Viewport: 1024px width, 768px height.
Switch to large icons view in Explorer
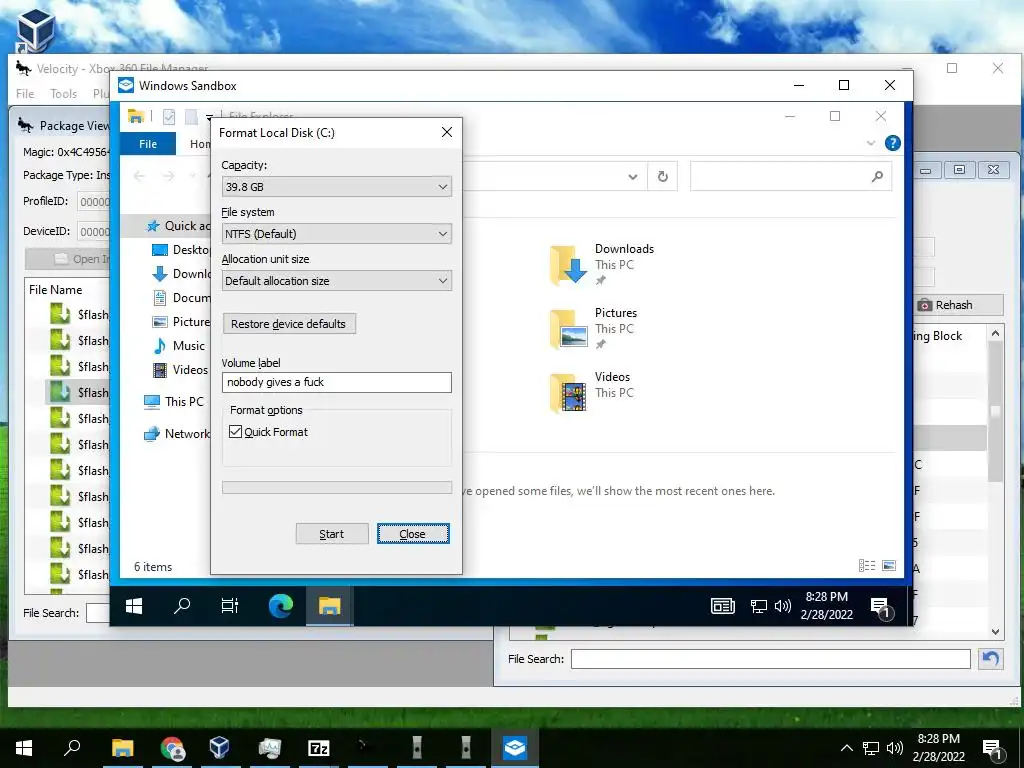click(x=889, y=566)
